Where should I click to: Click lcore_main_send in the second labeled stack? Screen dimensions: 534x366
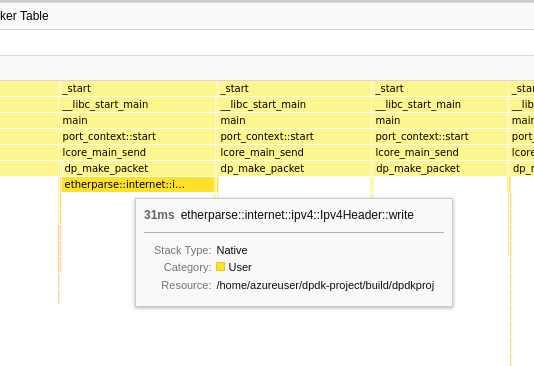pos(294,152)
